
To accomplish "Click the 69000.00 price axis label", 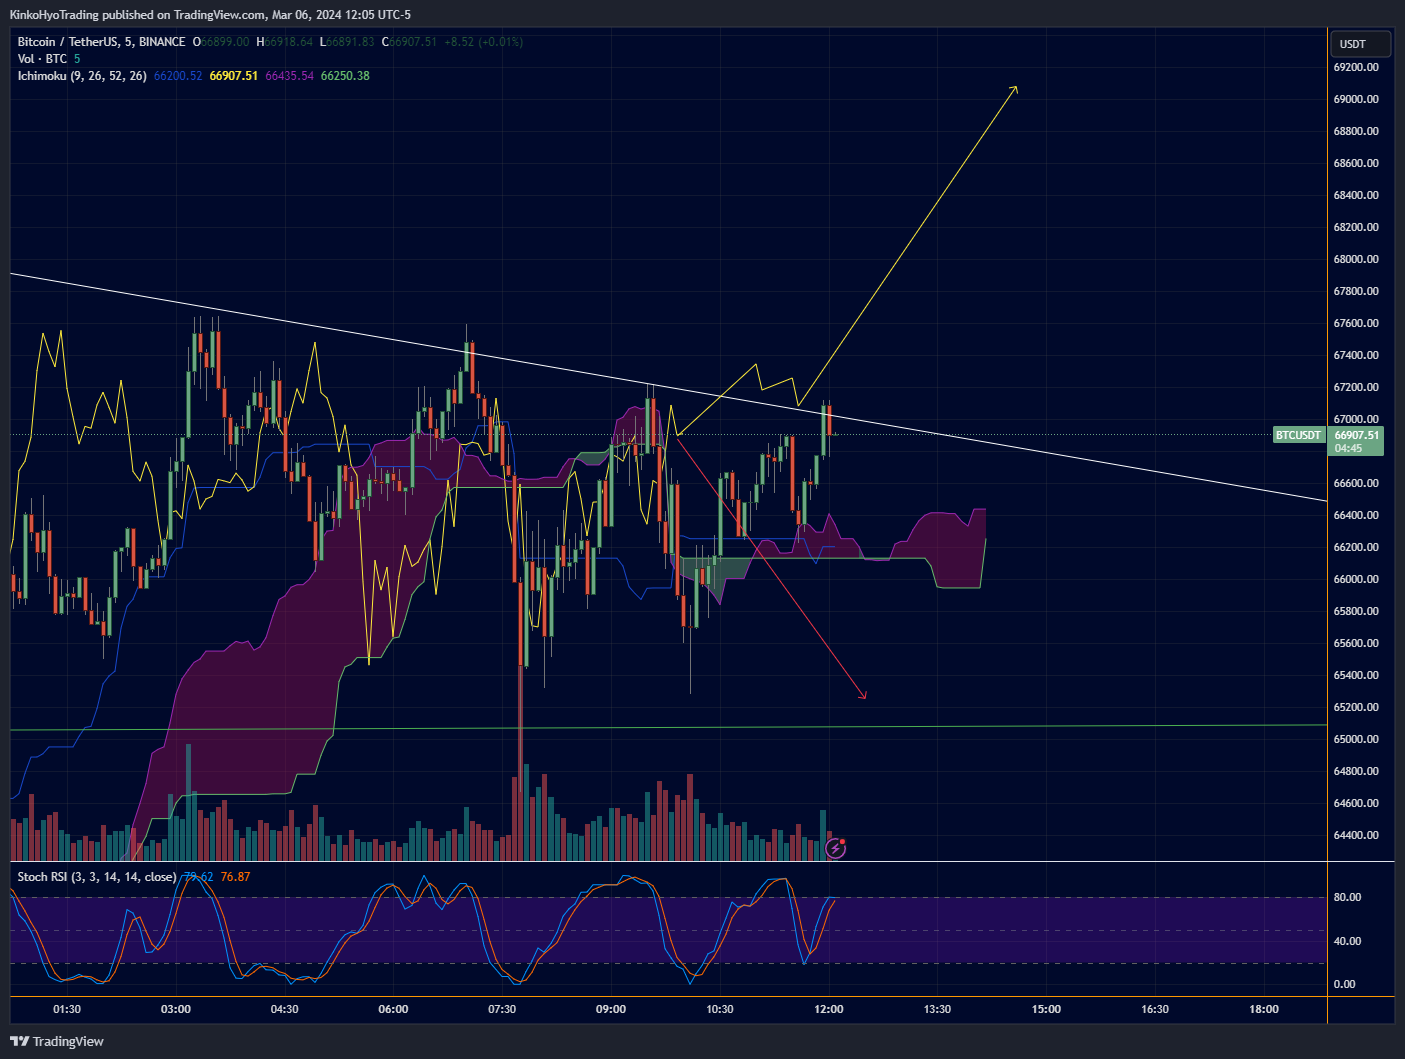I will (x=1356, y=99).
